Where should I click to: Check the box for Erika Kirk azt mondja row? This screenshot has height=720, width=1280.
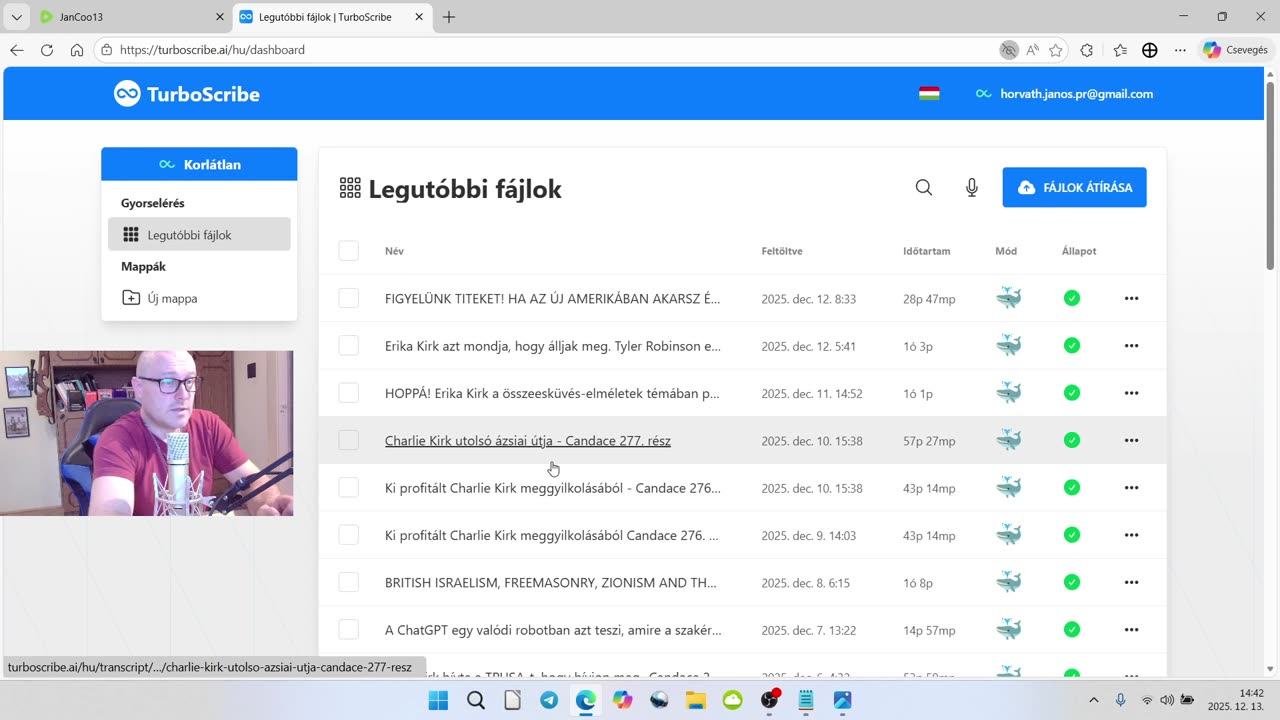click(x=348, y=346)
